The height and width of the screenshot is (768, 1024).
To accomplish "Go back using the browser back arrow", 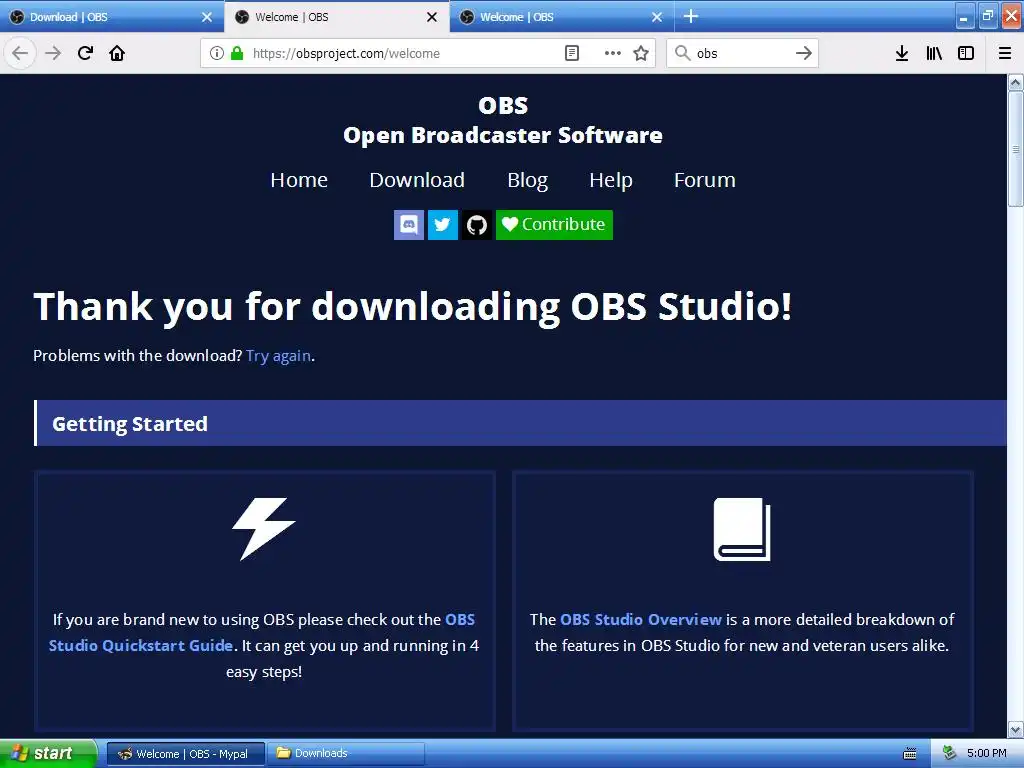I will click(x=20, y=53).
